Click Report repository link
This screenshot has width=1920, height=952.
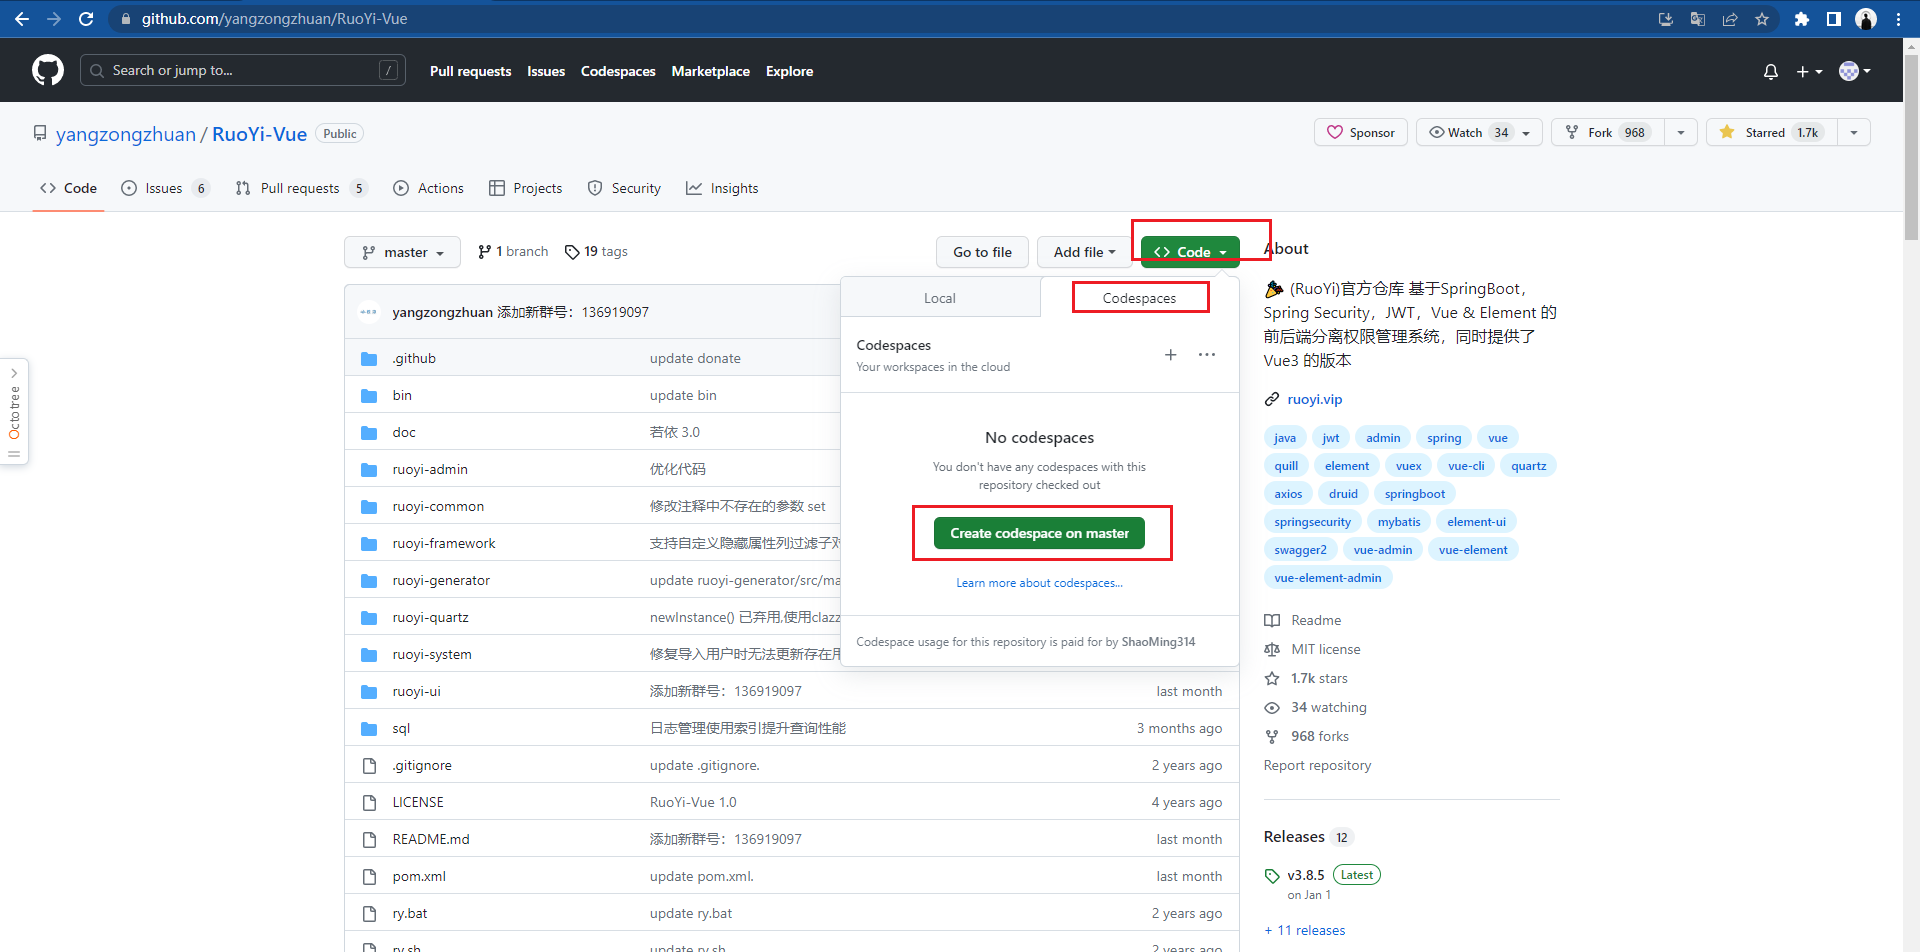tap(1317, 765)
